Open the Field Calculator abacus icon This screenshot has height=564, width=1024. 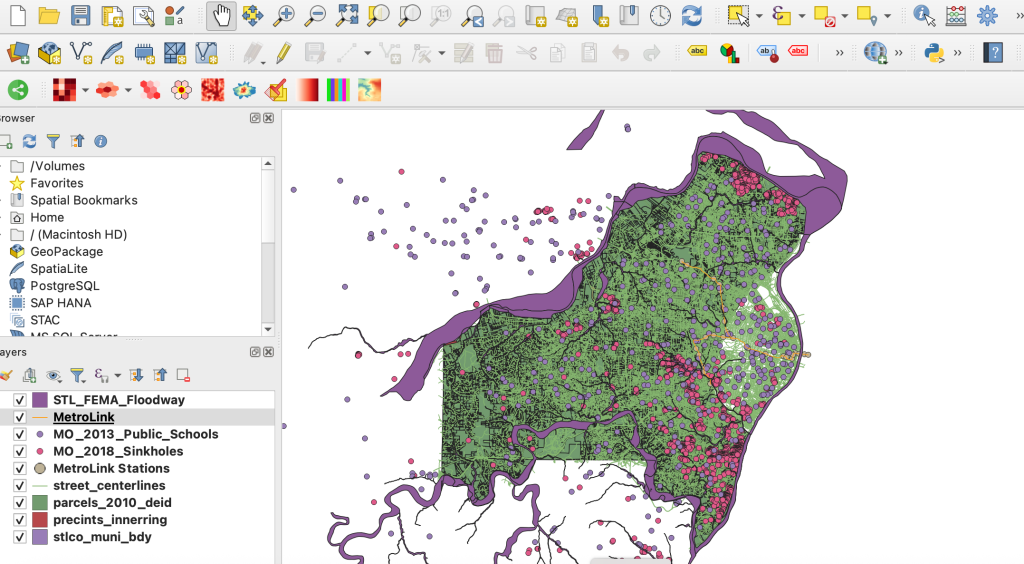click(956, 16)
